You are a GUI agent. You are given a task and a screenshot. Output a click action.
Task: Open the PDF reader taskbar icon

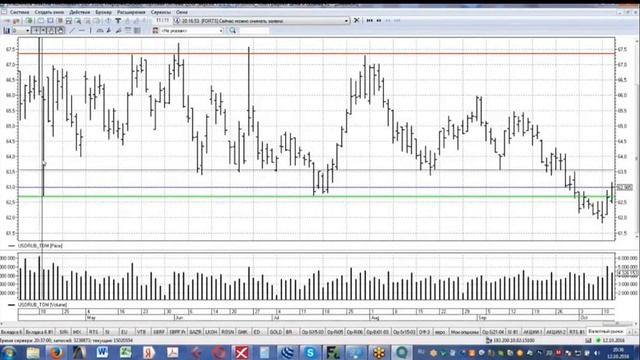point(172,352)
